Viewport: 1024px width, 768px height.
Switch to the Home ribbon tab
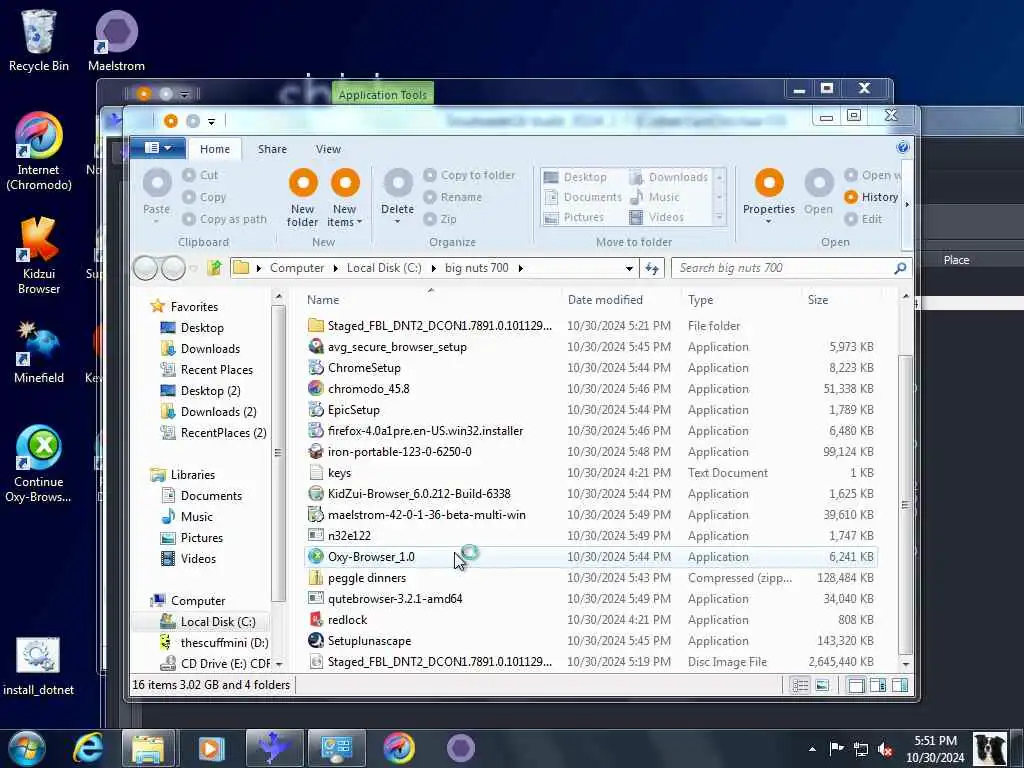215,149
